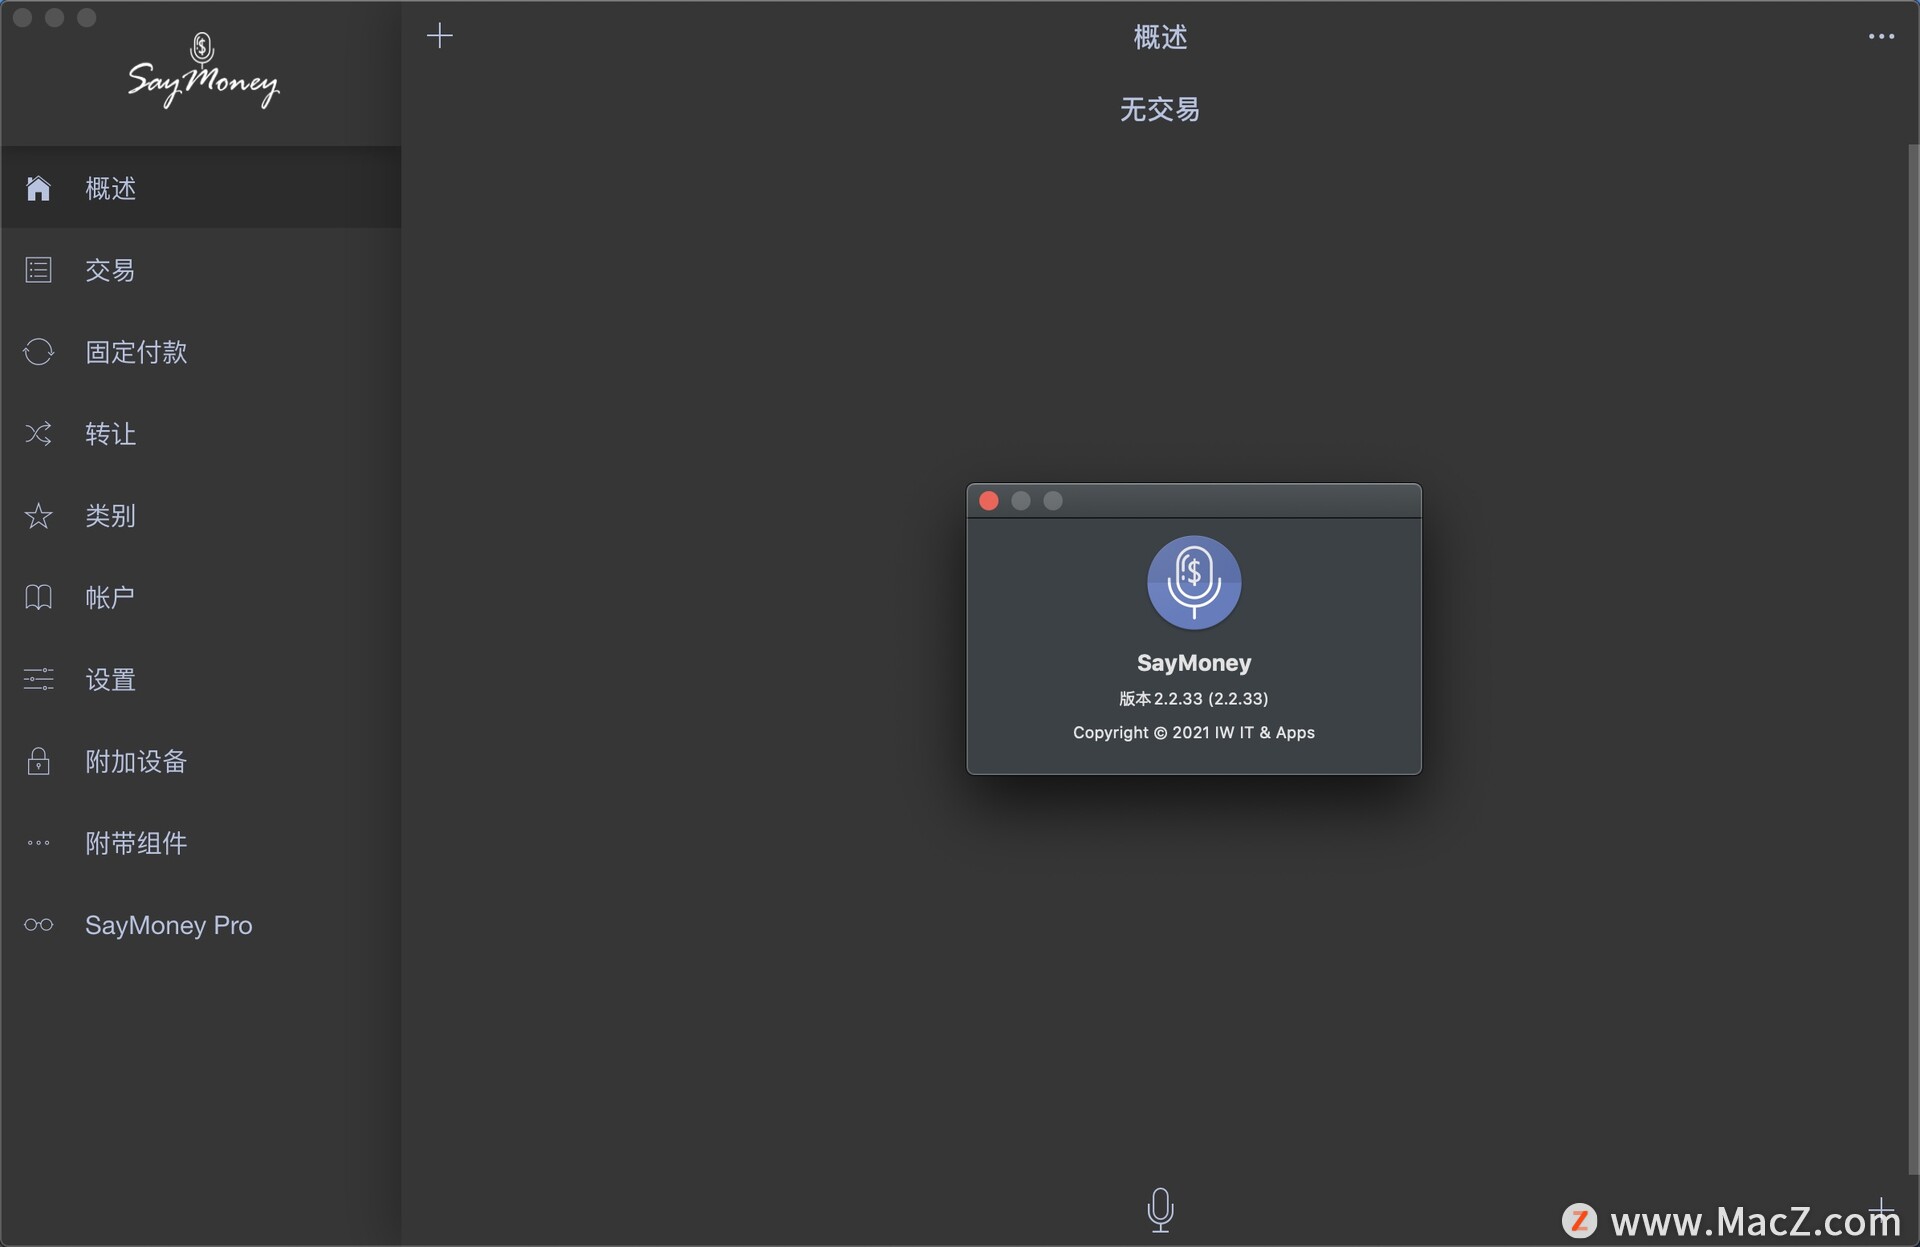Open the three-dot menu at top right
The image size is (1920, 1247).
(x=1881, y=37)
